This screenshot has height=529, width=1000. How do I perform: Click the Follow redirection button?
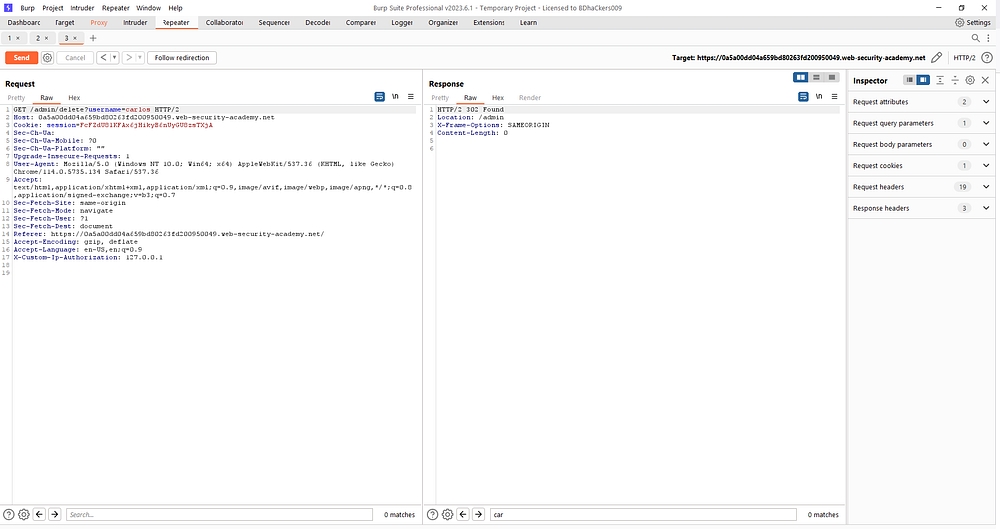(x=182, y=58)
